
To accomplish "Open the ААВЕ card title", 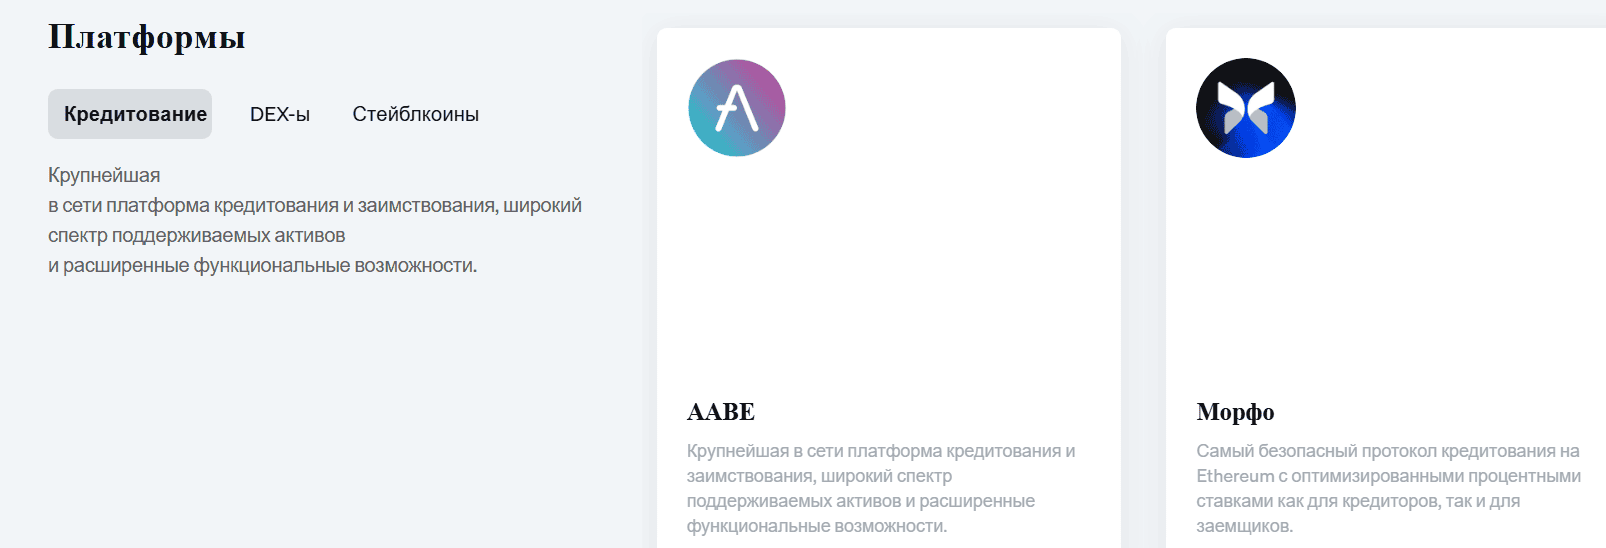I will pyautogui.click(x=721, y=412).
